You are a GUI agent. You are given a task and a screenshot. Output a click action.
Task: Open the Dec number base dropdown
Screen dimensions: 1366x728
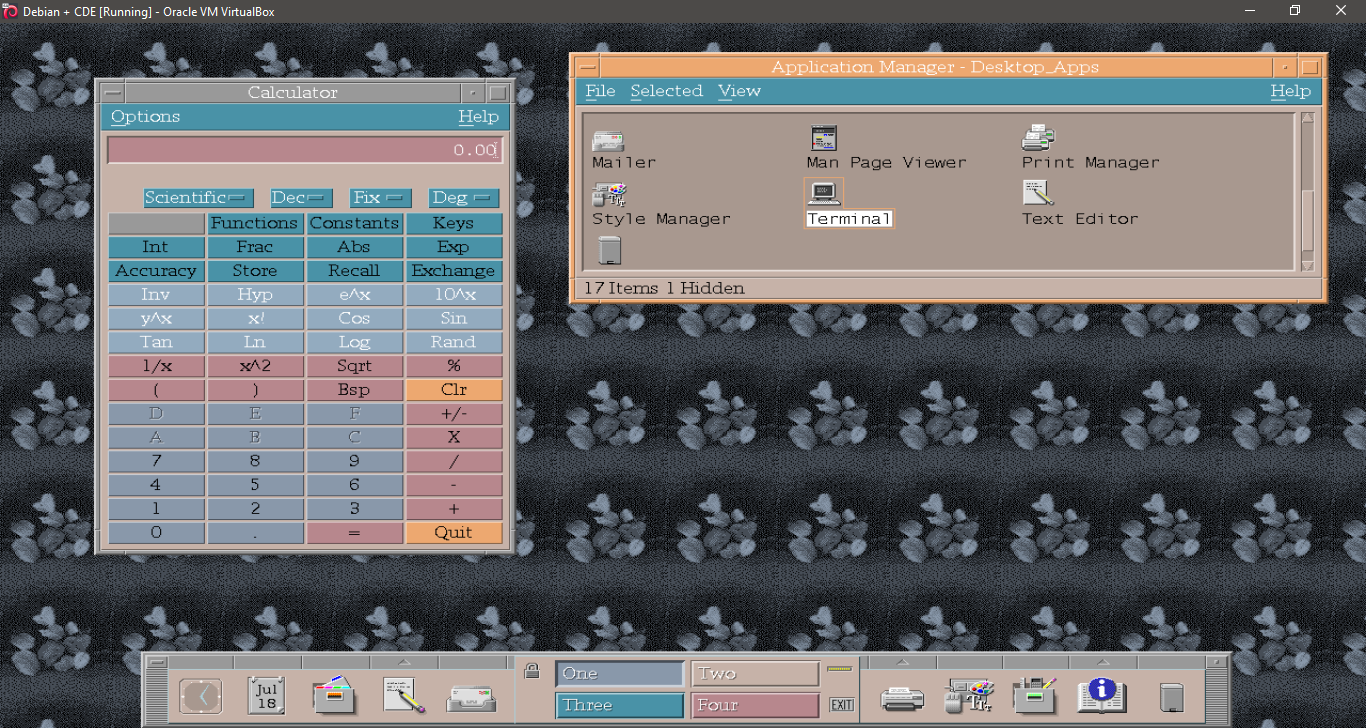coord(301,198)
